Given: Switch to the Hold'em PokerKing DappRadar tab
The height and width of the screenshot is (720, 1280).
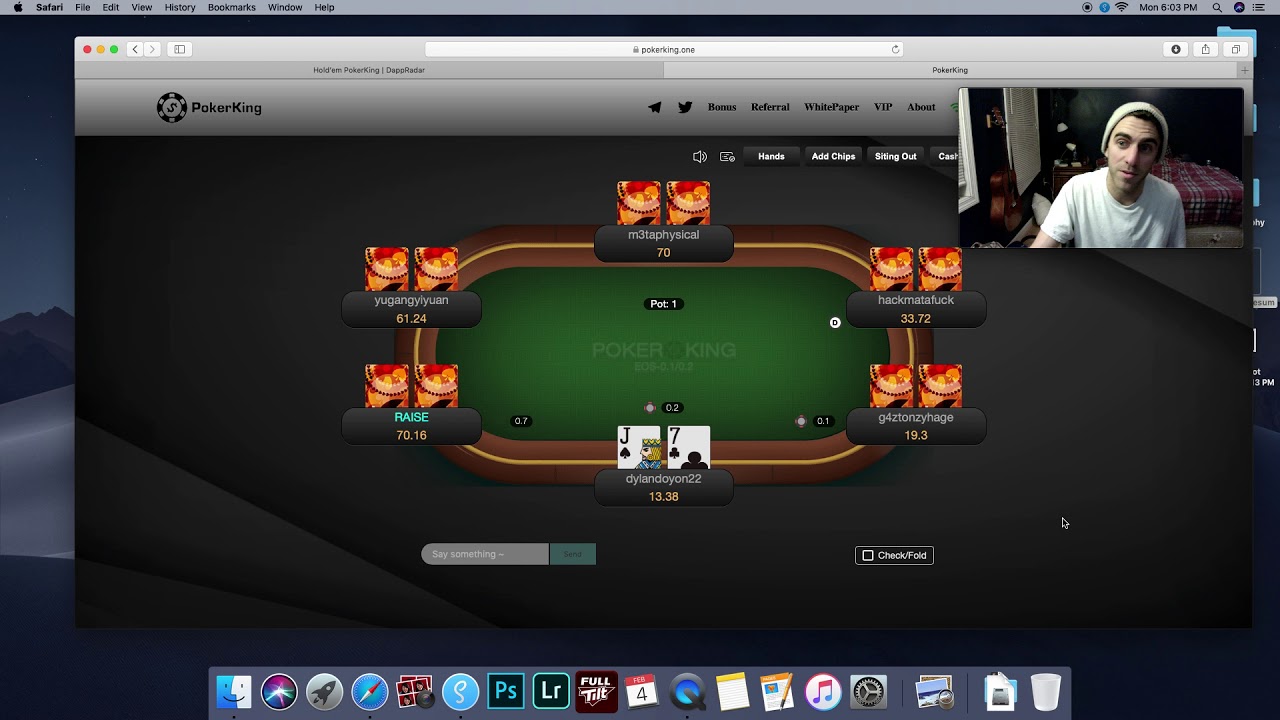Looking at the screenshot, I should coord(369,70).
